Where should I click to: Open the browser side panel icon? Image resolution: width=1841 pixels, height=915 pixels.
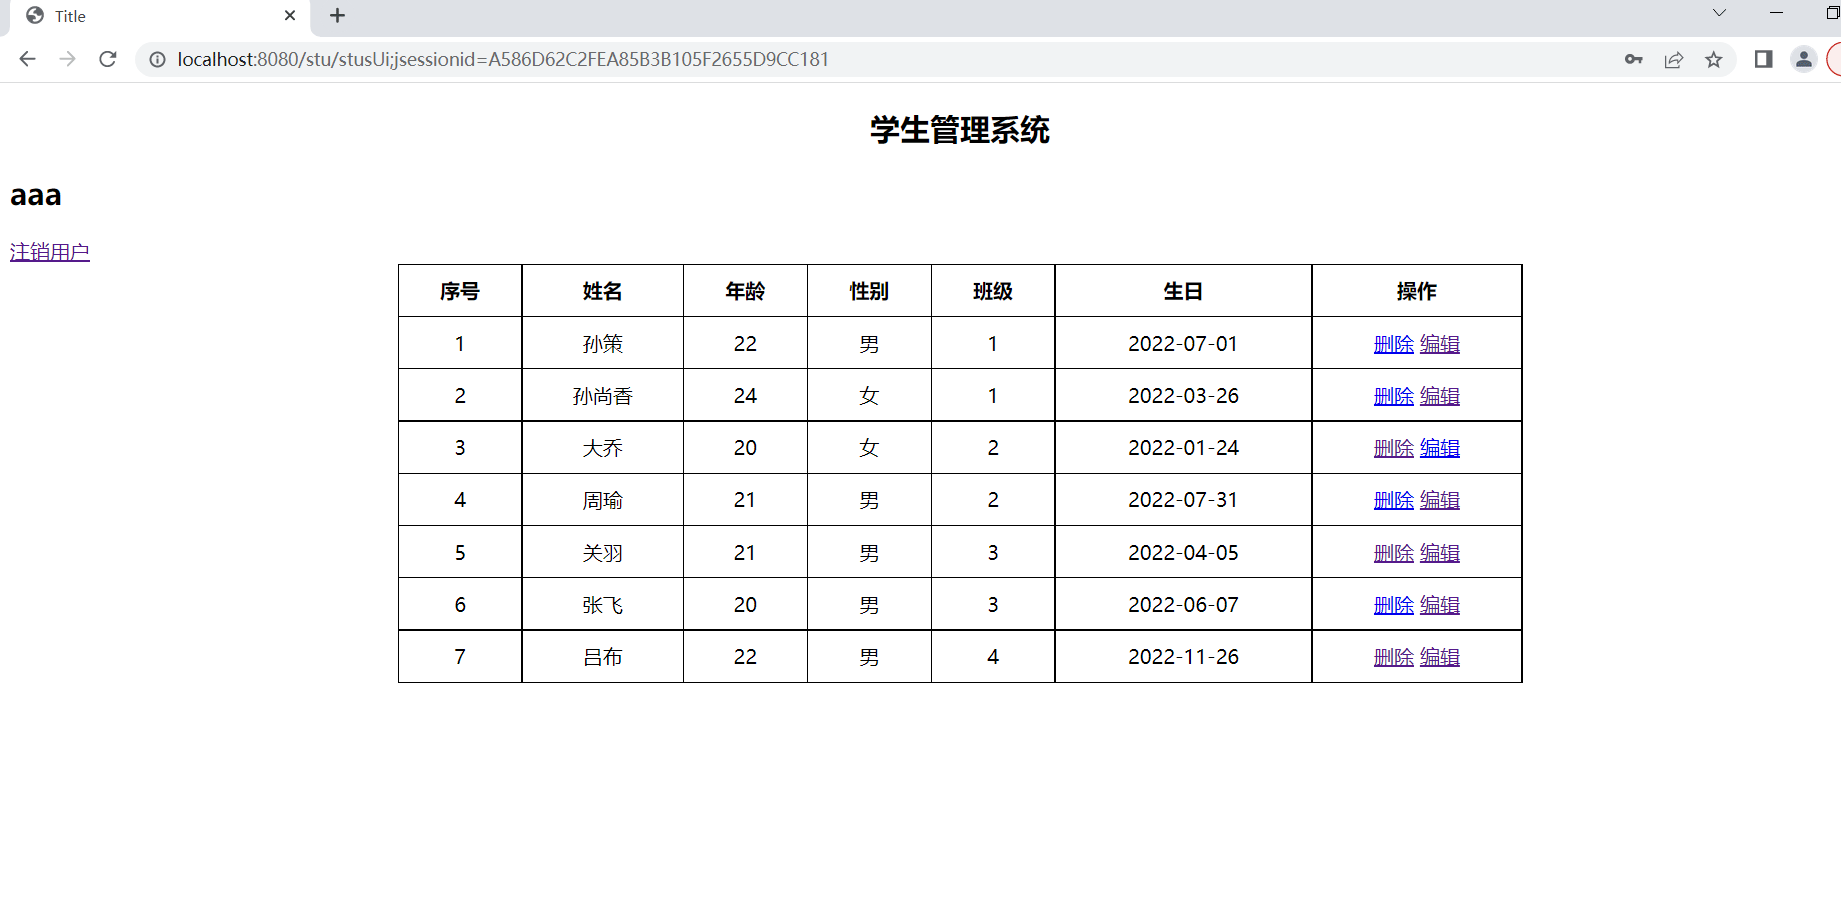pos(1762,59)
